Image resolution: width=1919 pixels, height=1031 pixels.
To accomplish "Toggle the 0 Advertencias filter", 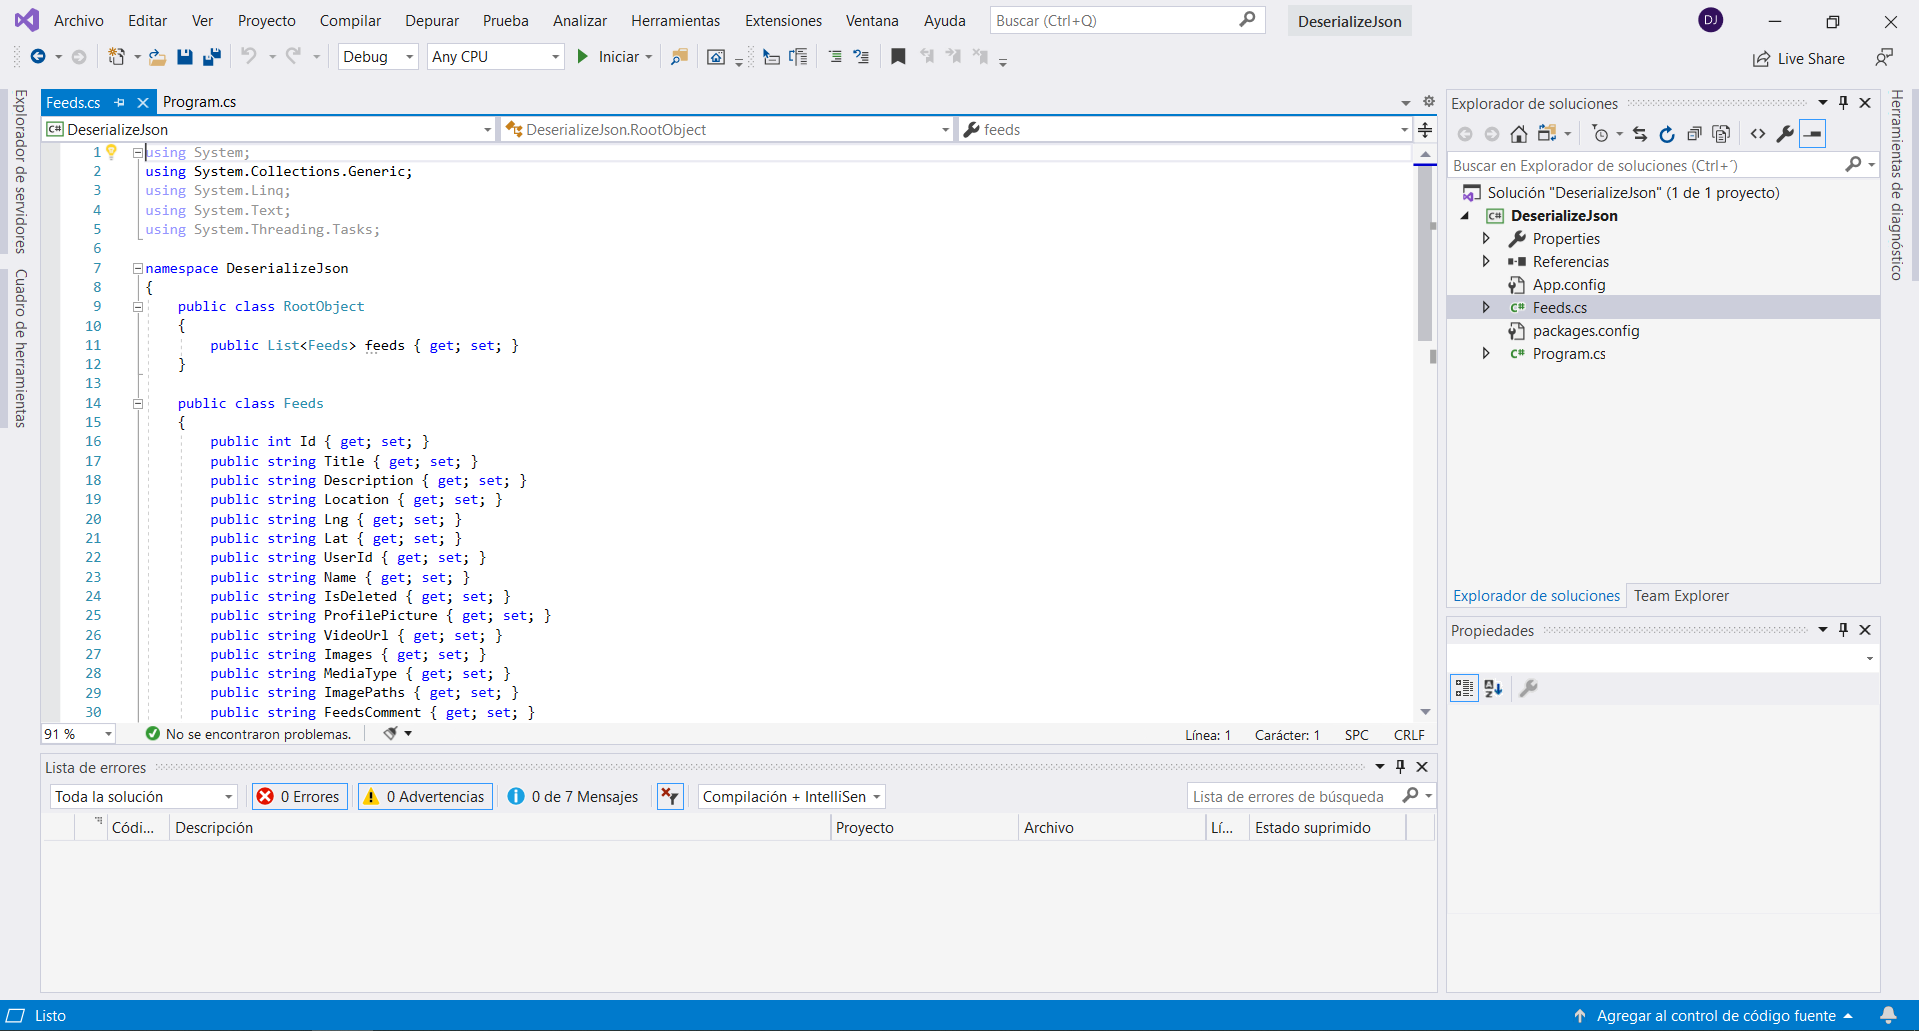I will coord(425,797).
